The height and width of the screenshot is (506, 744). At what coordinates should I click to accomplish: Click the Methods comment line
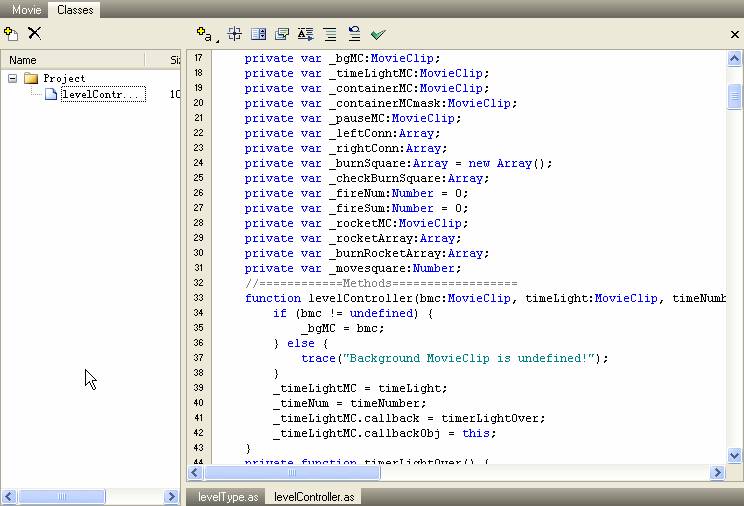381,283
